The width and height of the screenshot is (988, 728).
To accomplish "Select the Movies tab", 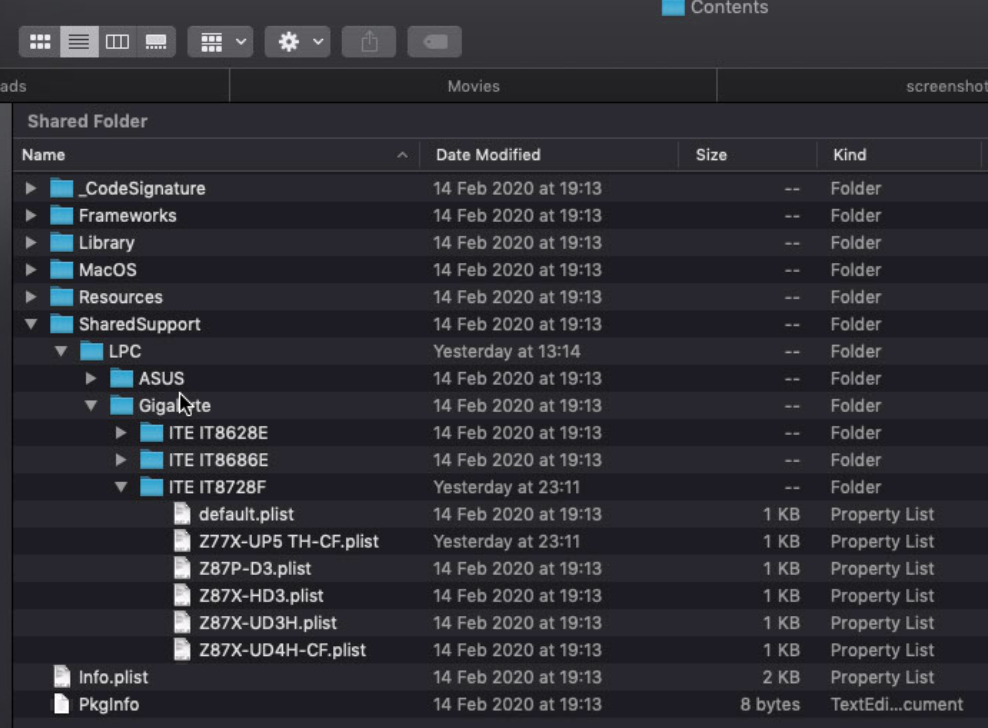I will (473, 86).
